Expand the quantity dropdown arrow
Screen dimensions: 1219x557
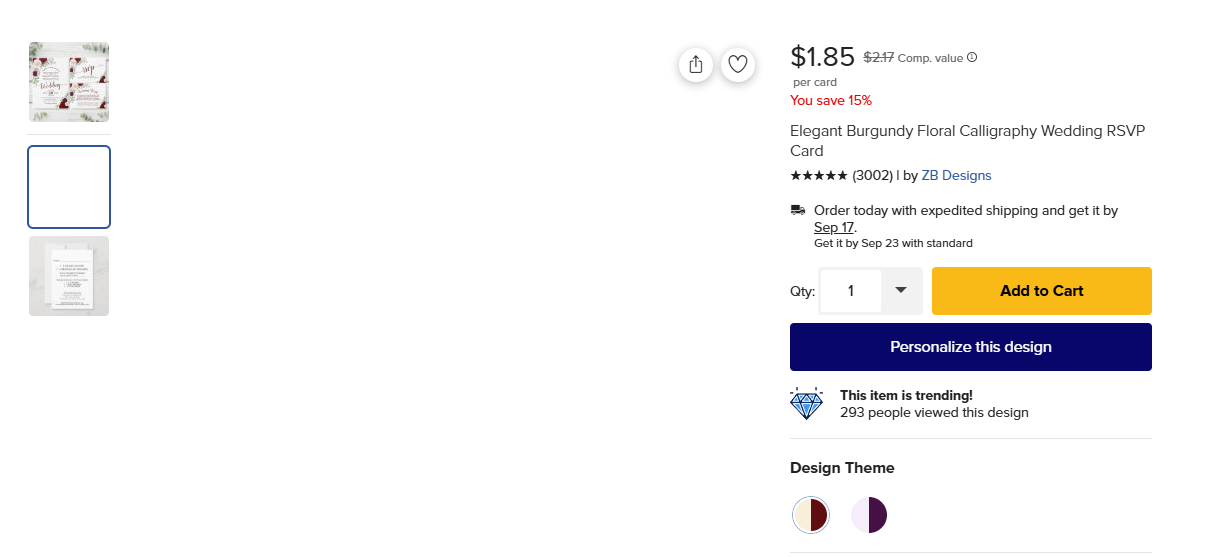coord(901,291)
